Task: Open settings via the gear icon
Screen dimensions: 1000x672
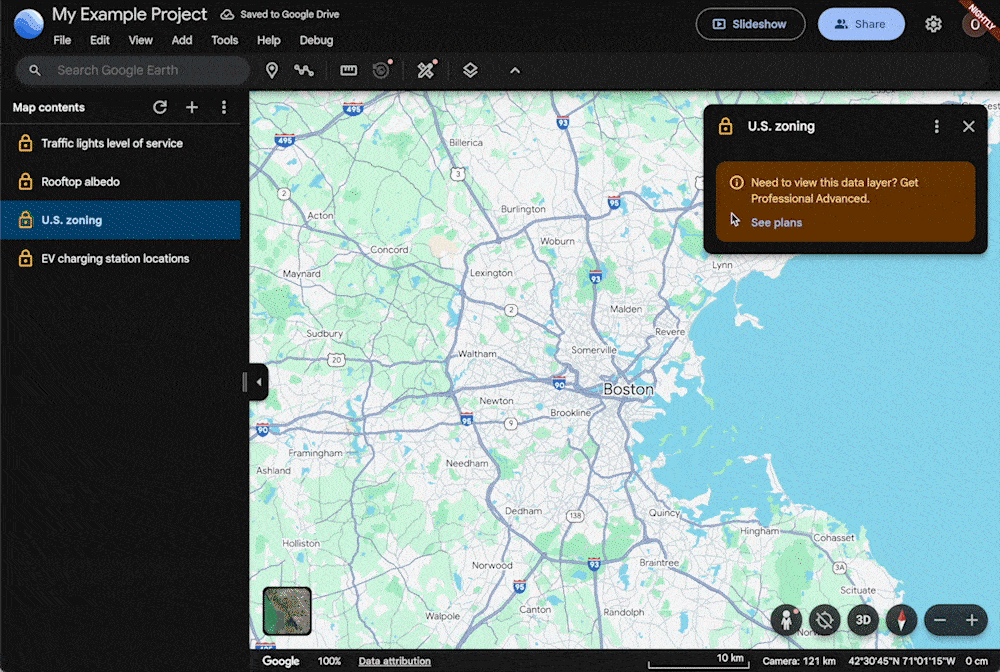Action: [933, 24]
